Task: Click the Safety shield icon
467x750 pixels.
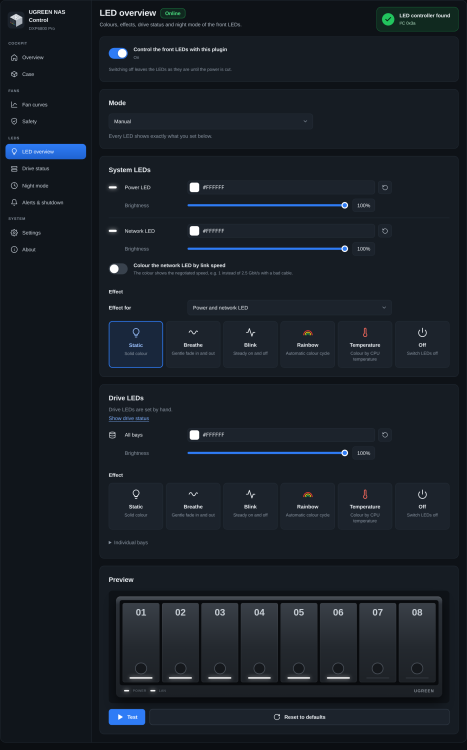Action: pyautogui.click(x=14, y=121)
